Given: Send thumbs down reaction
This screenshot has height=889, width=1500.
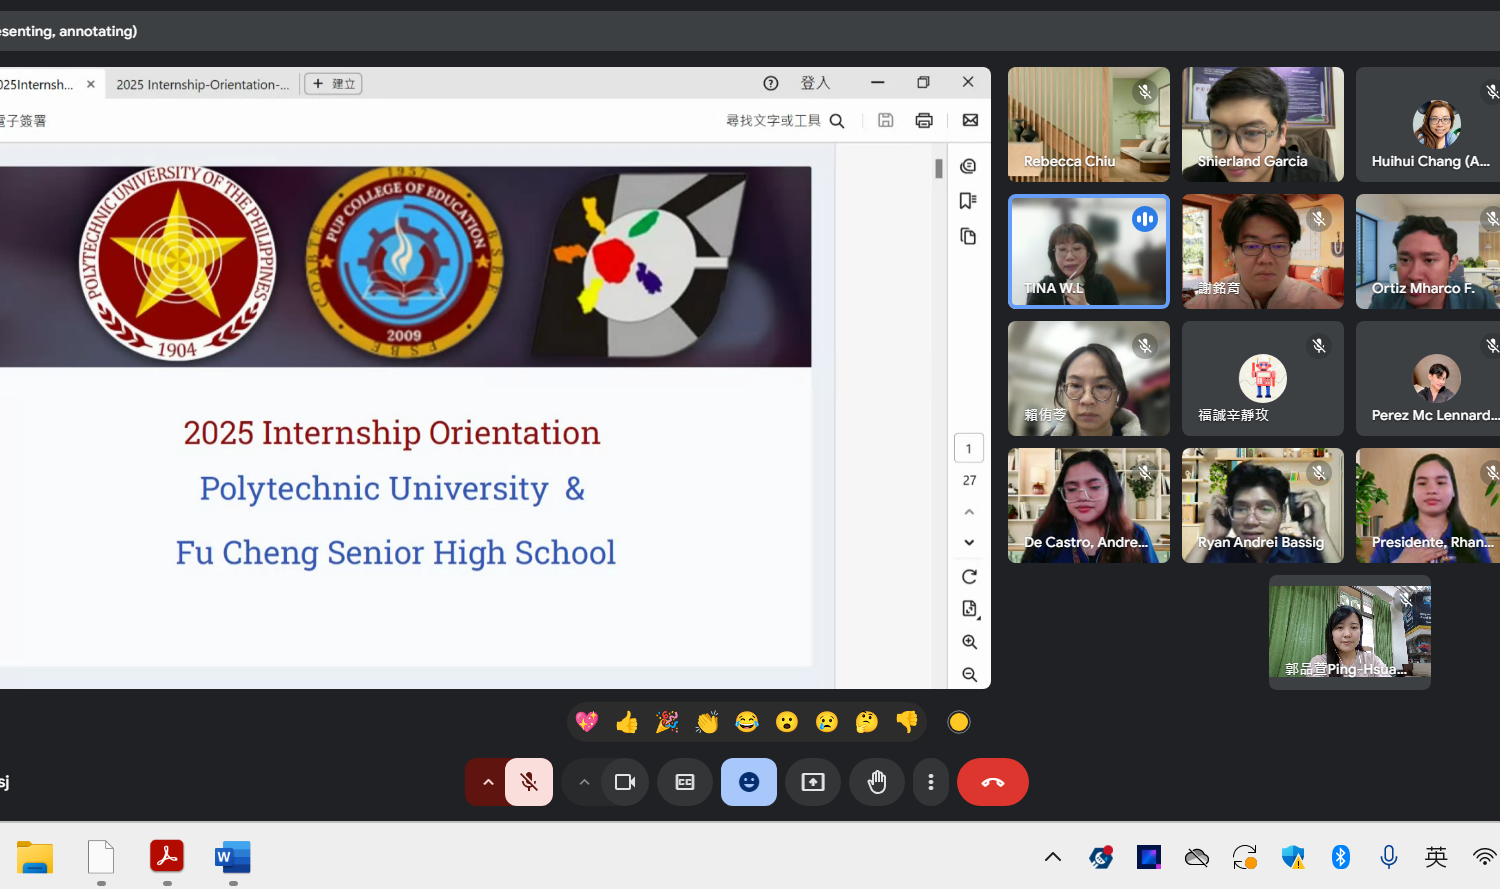Looking at the screenshot, I should (907, 722).
